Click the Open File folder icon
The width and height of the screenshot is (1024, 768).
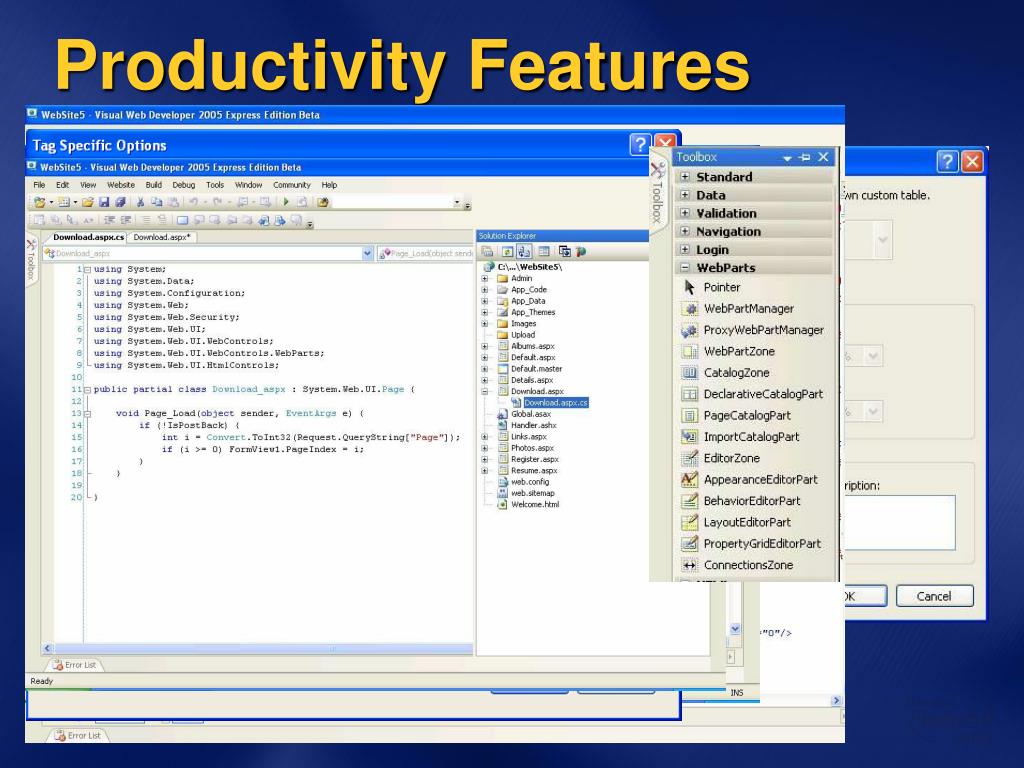click(x=88, y=202)
